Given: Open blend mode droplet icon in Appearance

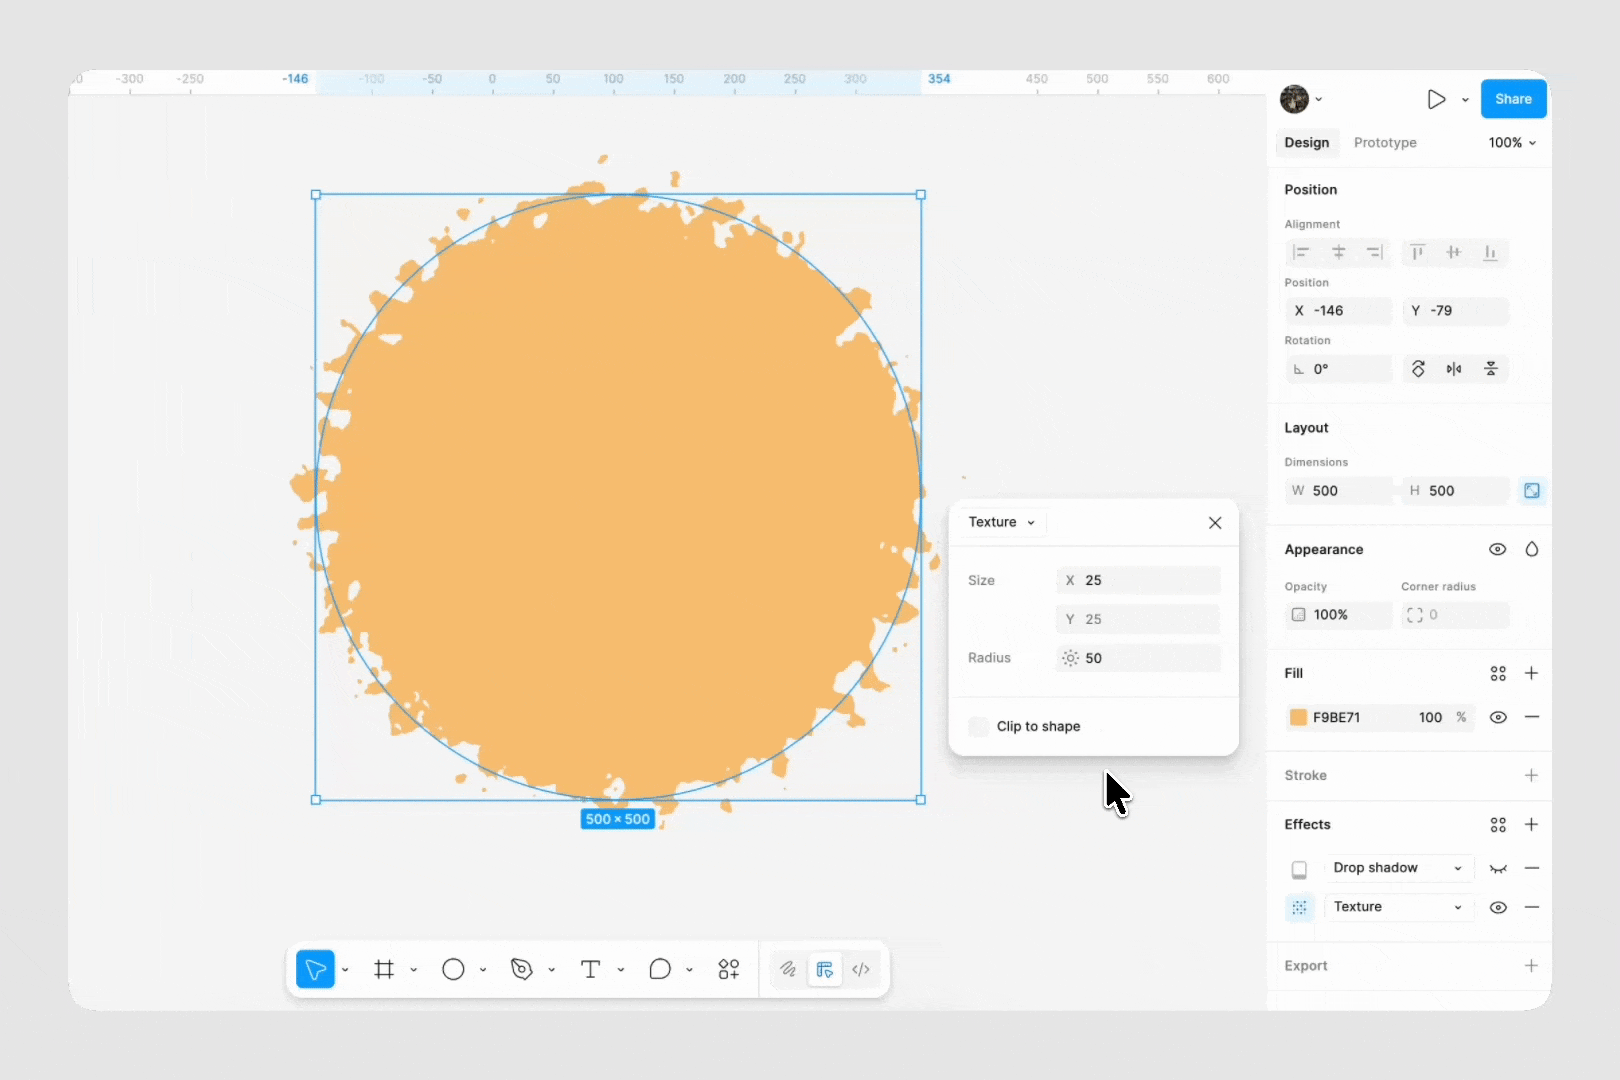Looking at the screenshot, I should tap(1531, 549).
